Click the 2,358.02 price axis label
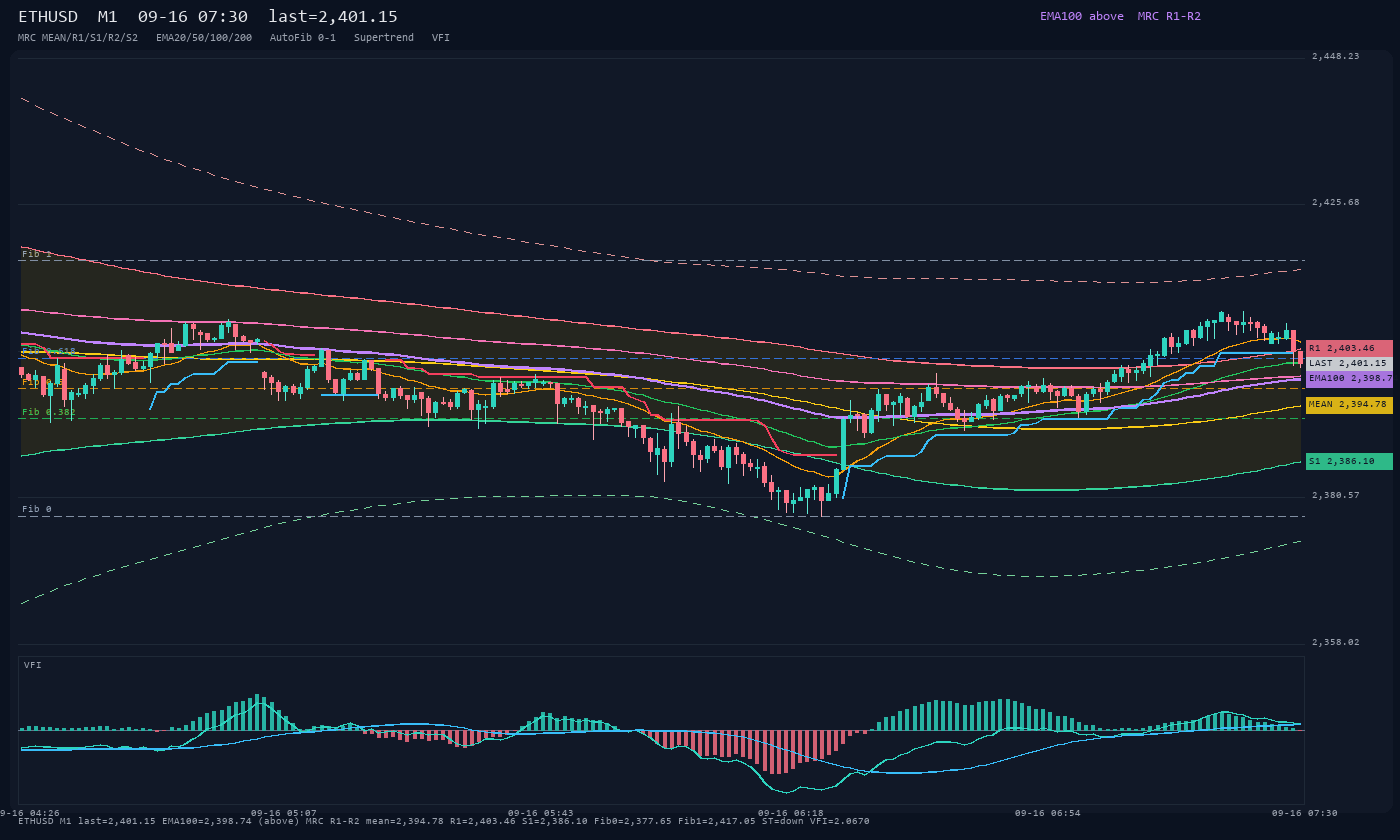 coord(1336,642)
